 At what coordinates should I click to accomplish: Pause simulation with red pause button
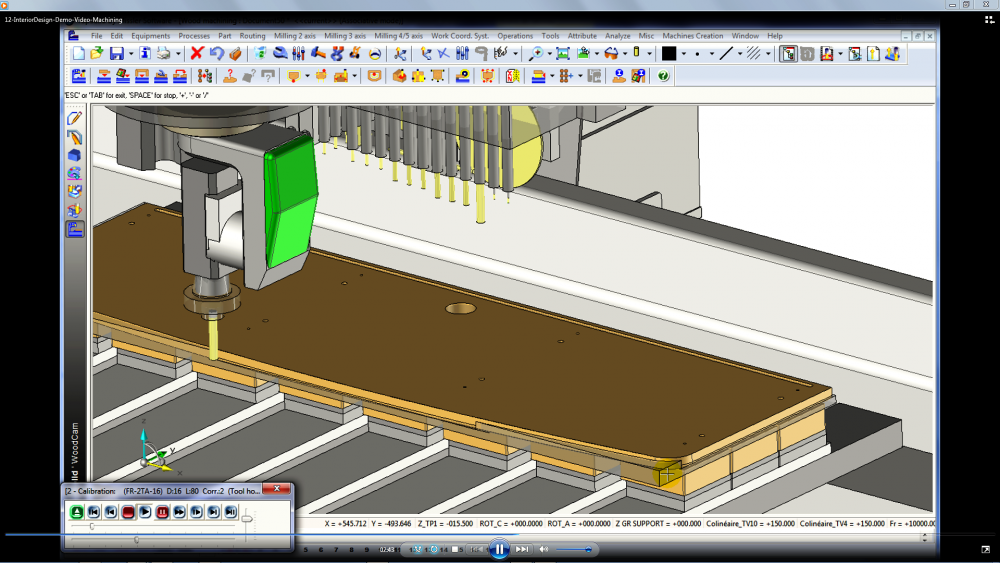click(x=163, y=511)
